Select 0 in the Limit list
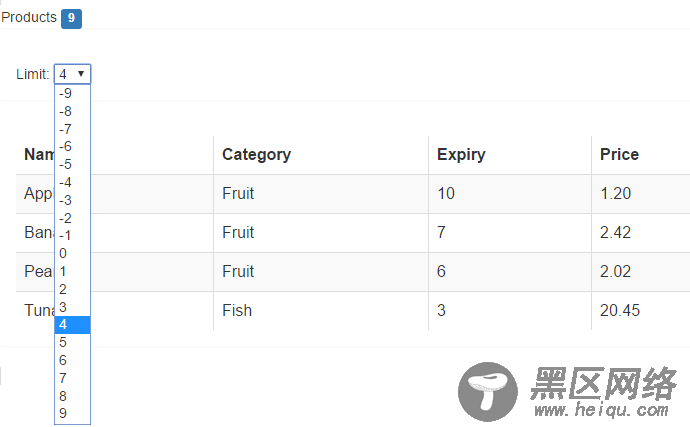Image resolution: width=690 pixels, height=427 pixels. click(72, 254)
